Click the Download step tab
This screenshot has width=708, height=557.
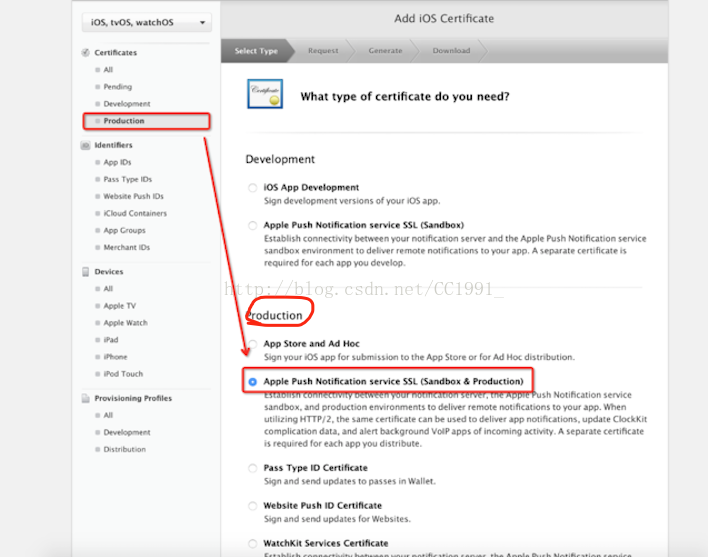tap(451, 51)
